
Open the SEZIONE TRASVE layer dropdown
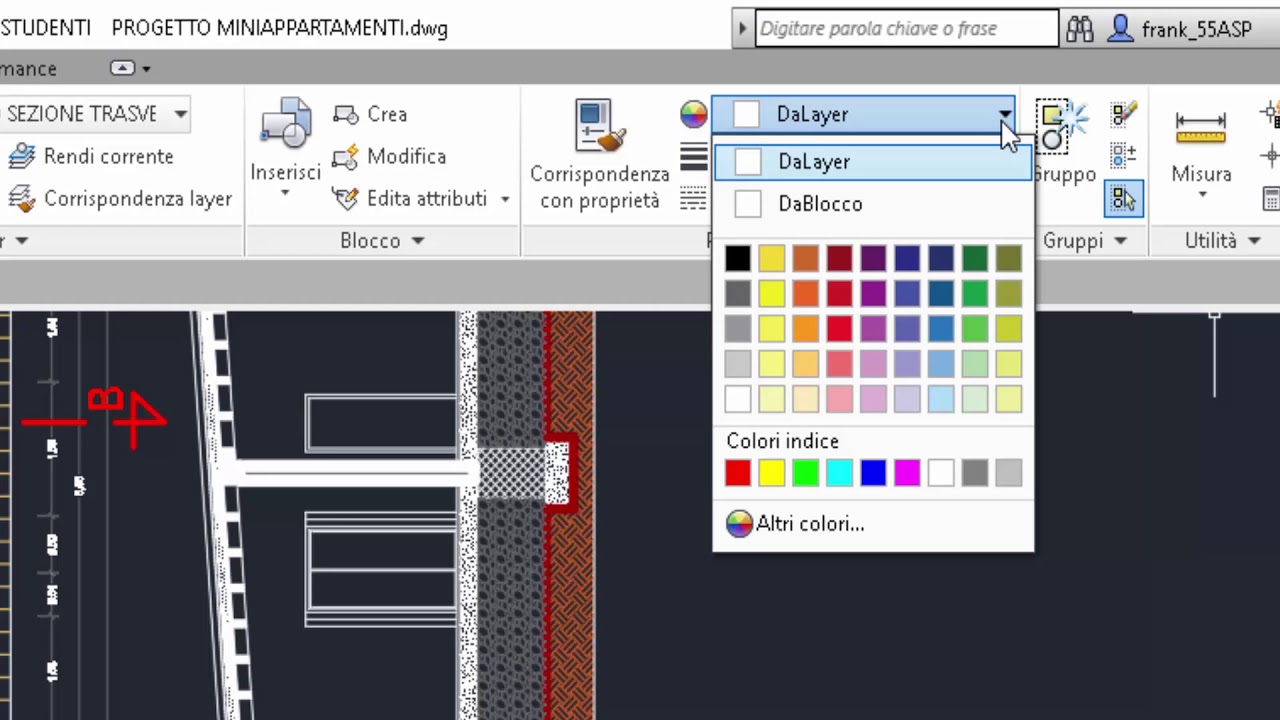[180, 114]
